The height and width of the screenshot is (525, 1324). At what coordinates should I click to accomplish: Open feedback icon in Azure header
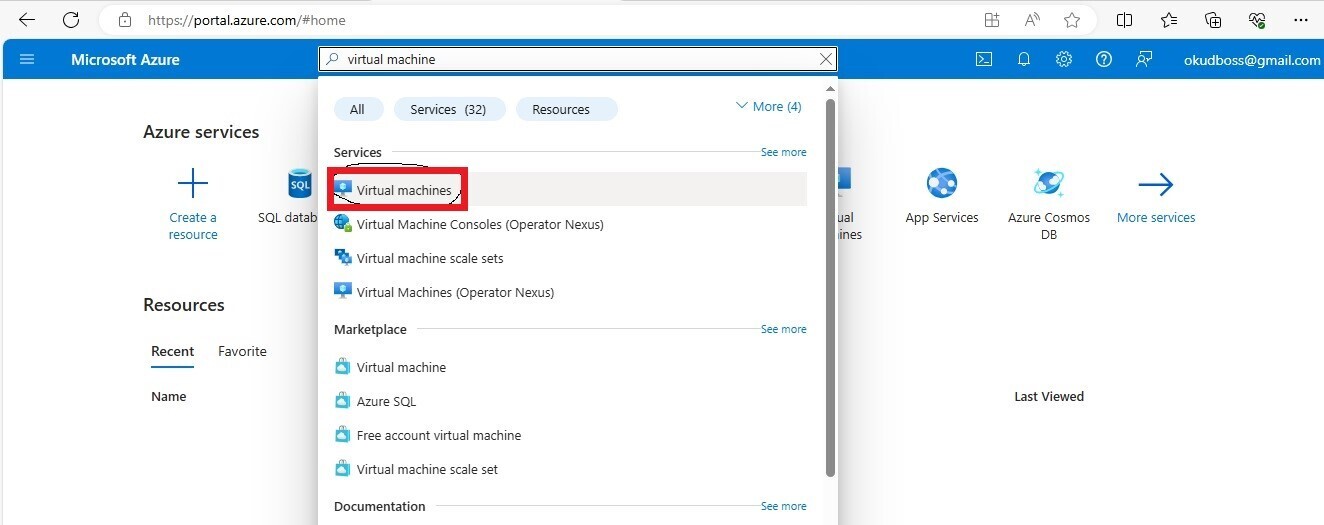1144,59
